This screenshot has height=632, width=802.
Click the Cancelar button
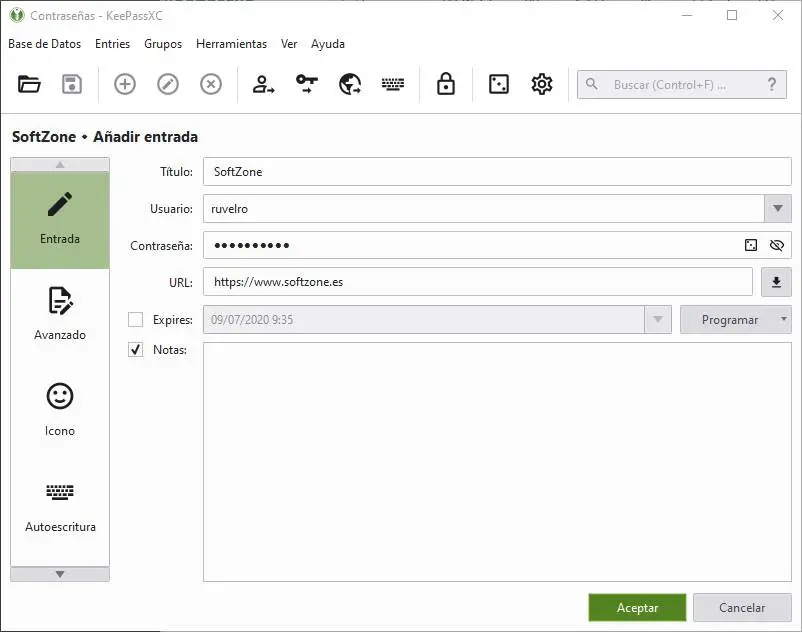click(742, 607)
